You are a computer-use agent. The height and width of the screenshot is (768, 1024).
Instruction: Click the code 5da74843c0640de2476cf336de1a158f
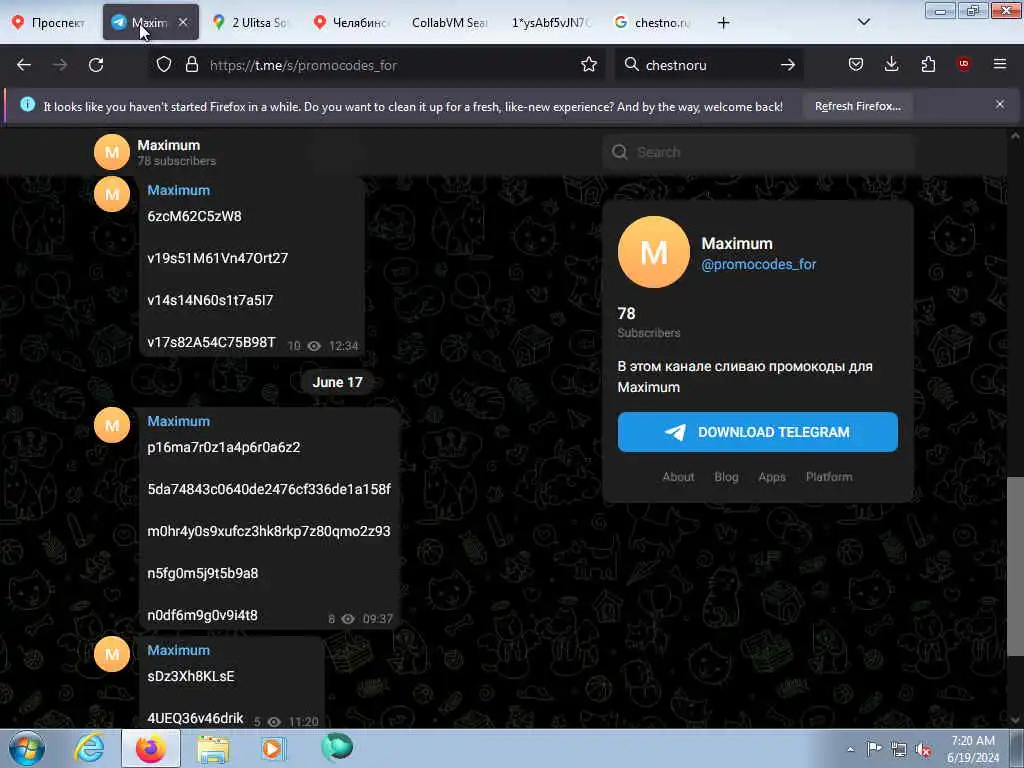click(x=269, y=489)
